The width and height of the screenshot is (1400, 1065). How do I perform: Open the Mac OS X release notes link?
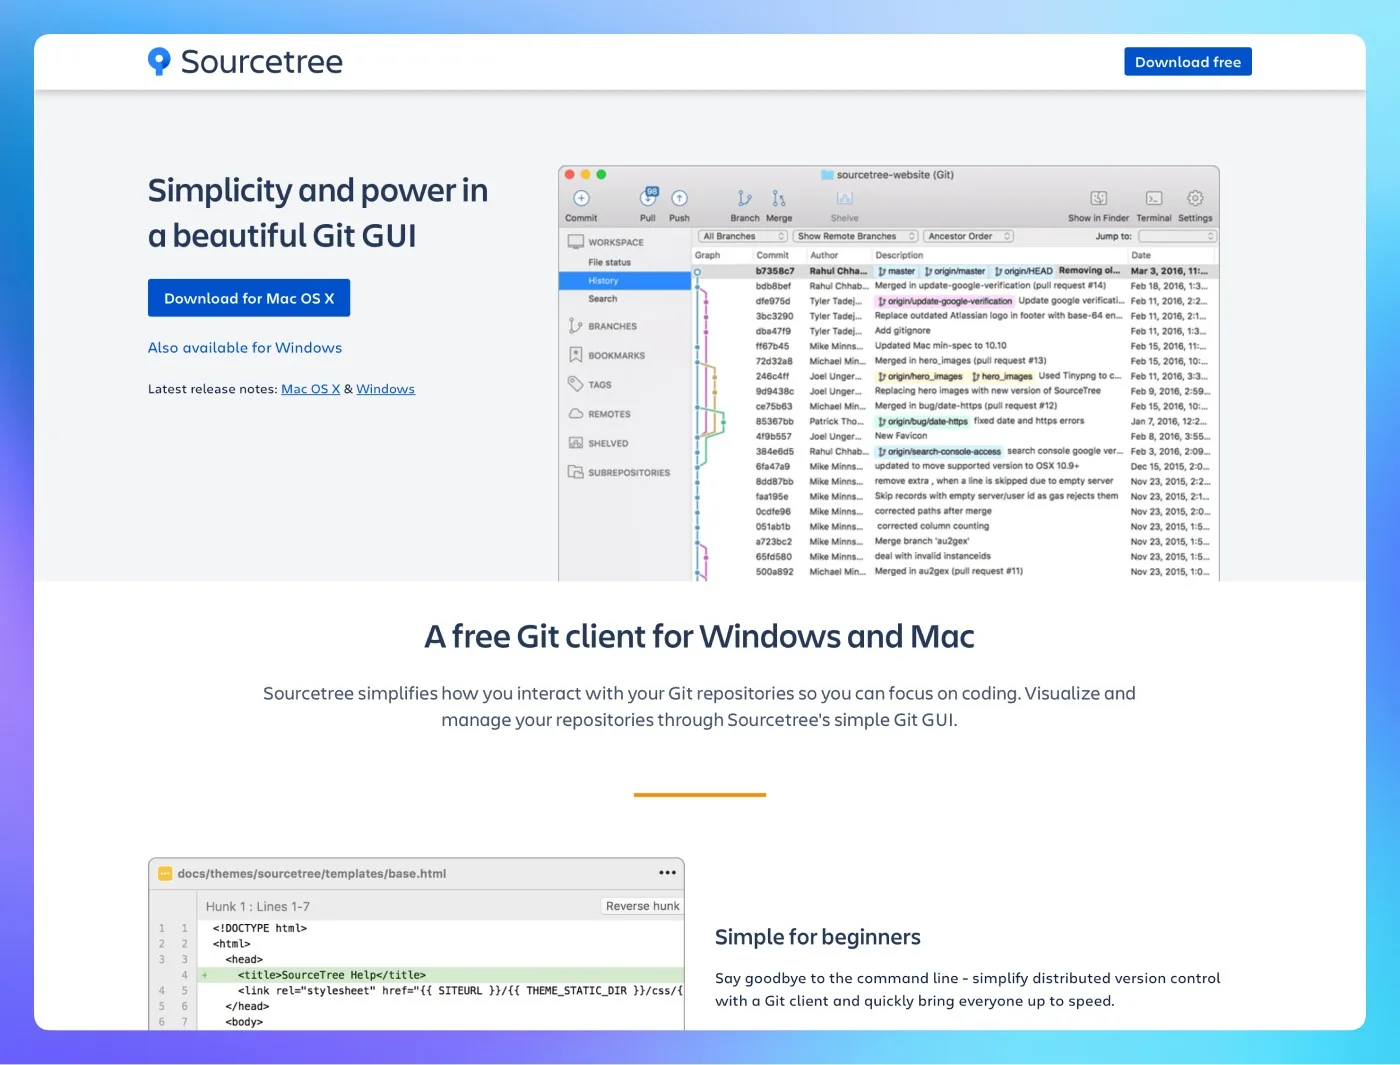pyautogui.click(x=310, y=389)
